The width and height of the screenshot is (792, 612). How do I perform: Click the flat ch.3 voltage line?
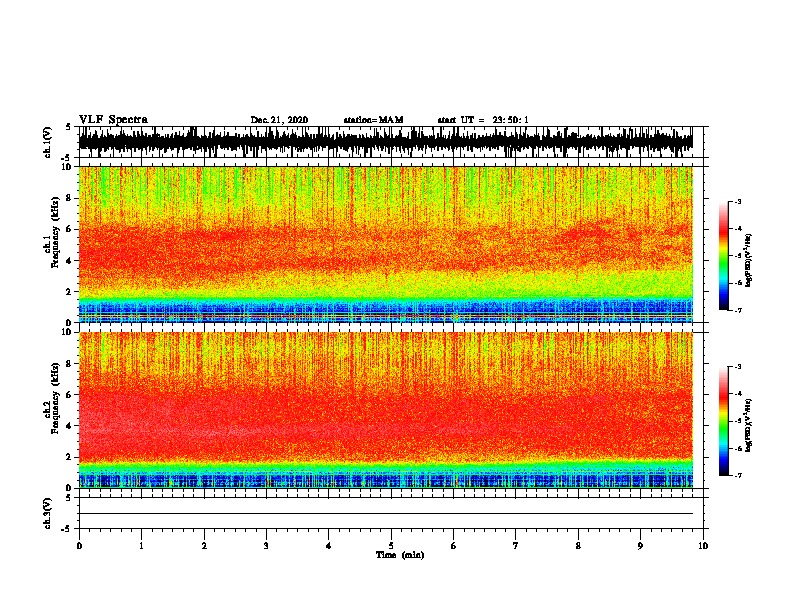(x=386, y=514)
